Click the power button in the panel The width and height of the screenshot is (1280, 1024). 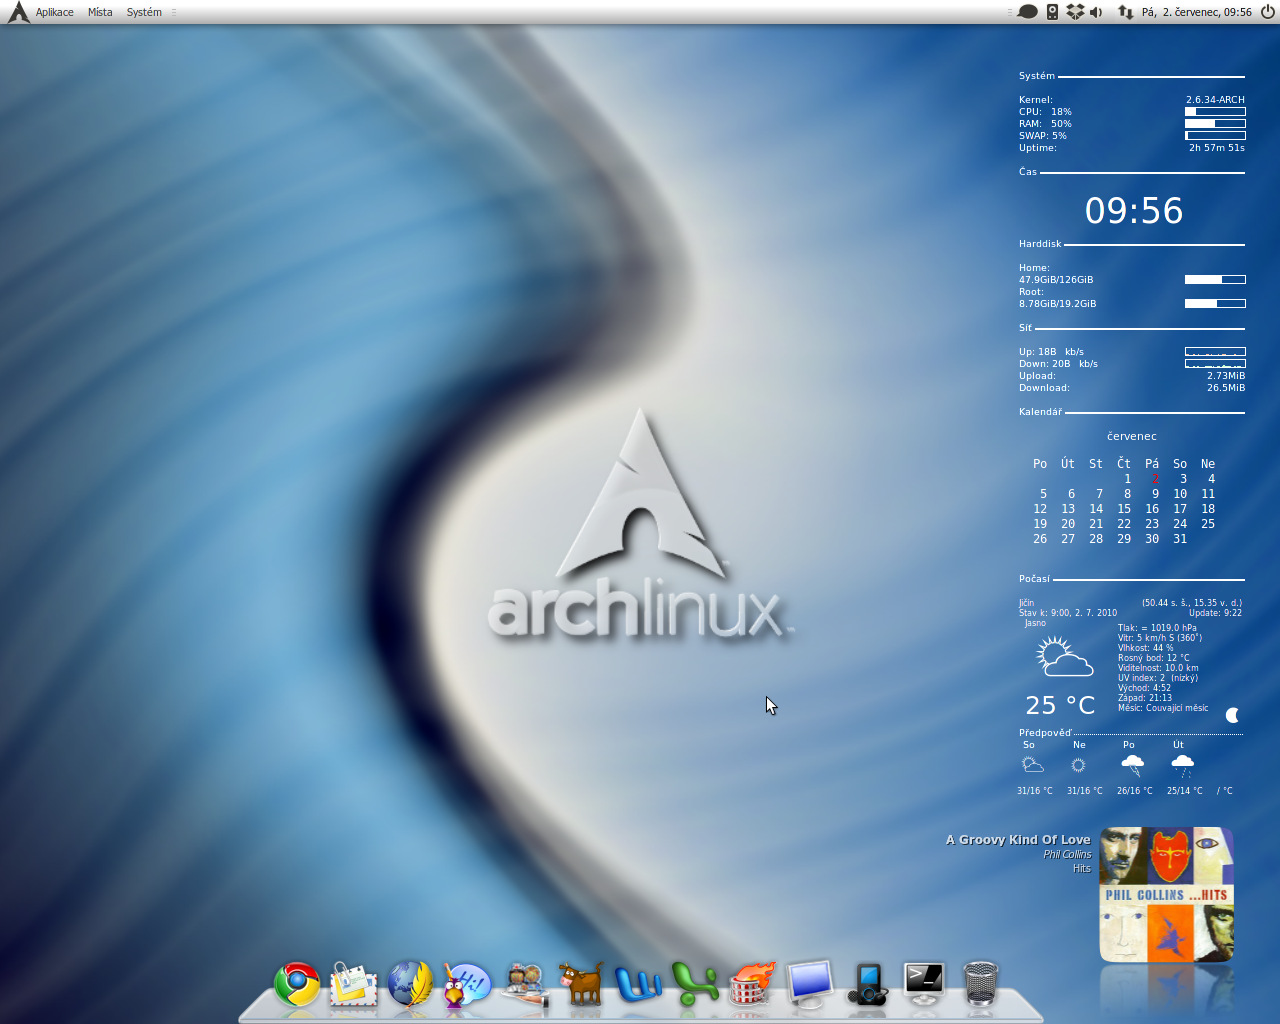pyautogui.click(x=1267, y=12)
